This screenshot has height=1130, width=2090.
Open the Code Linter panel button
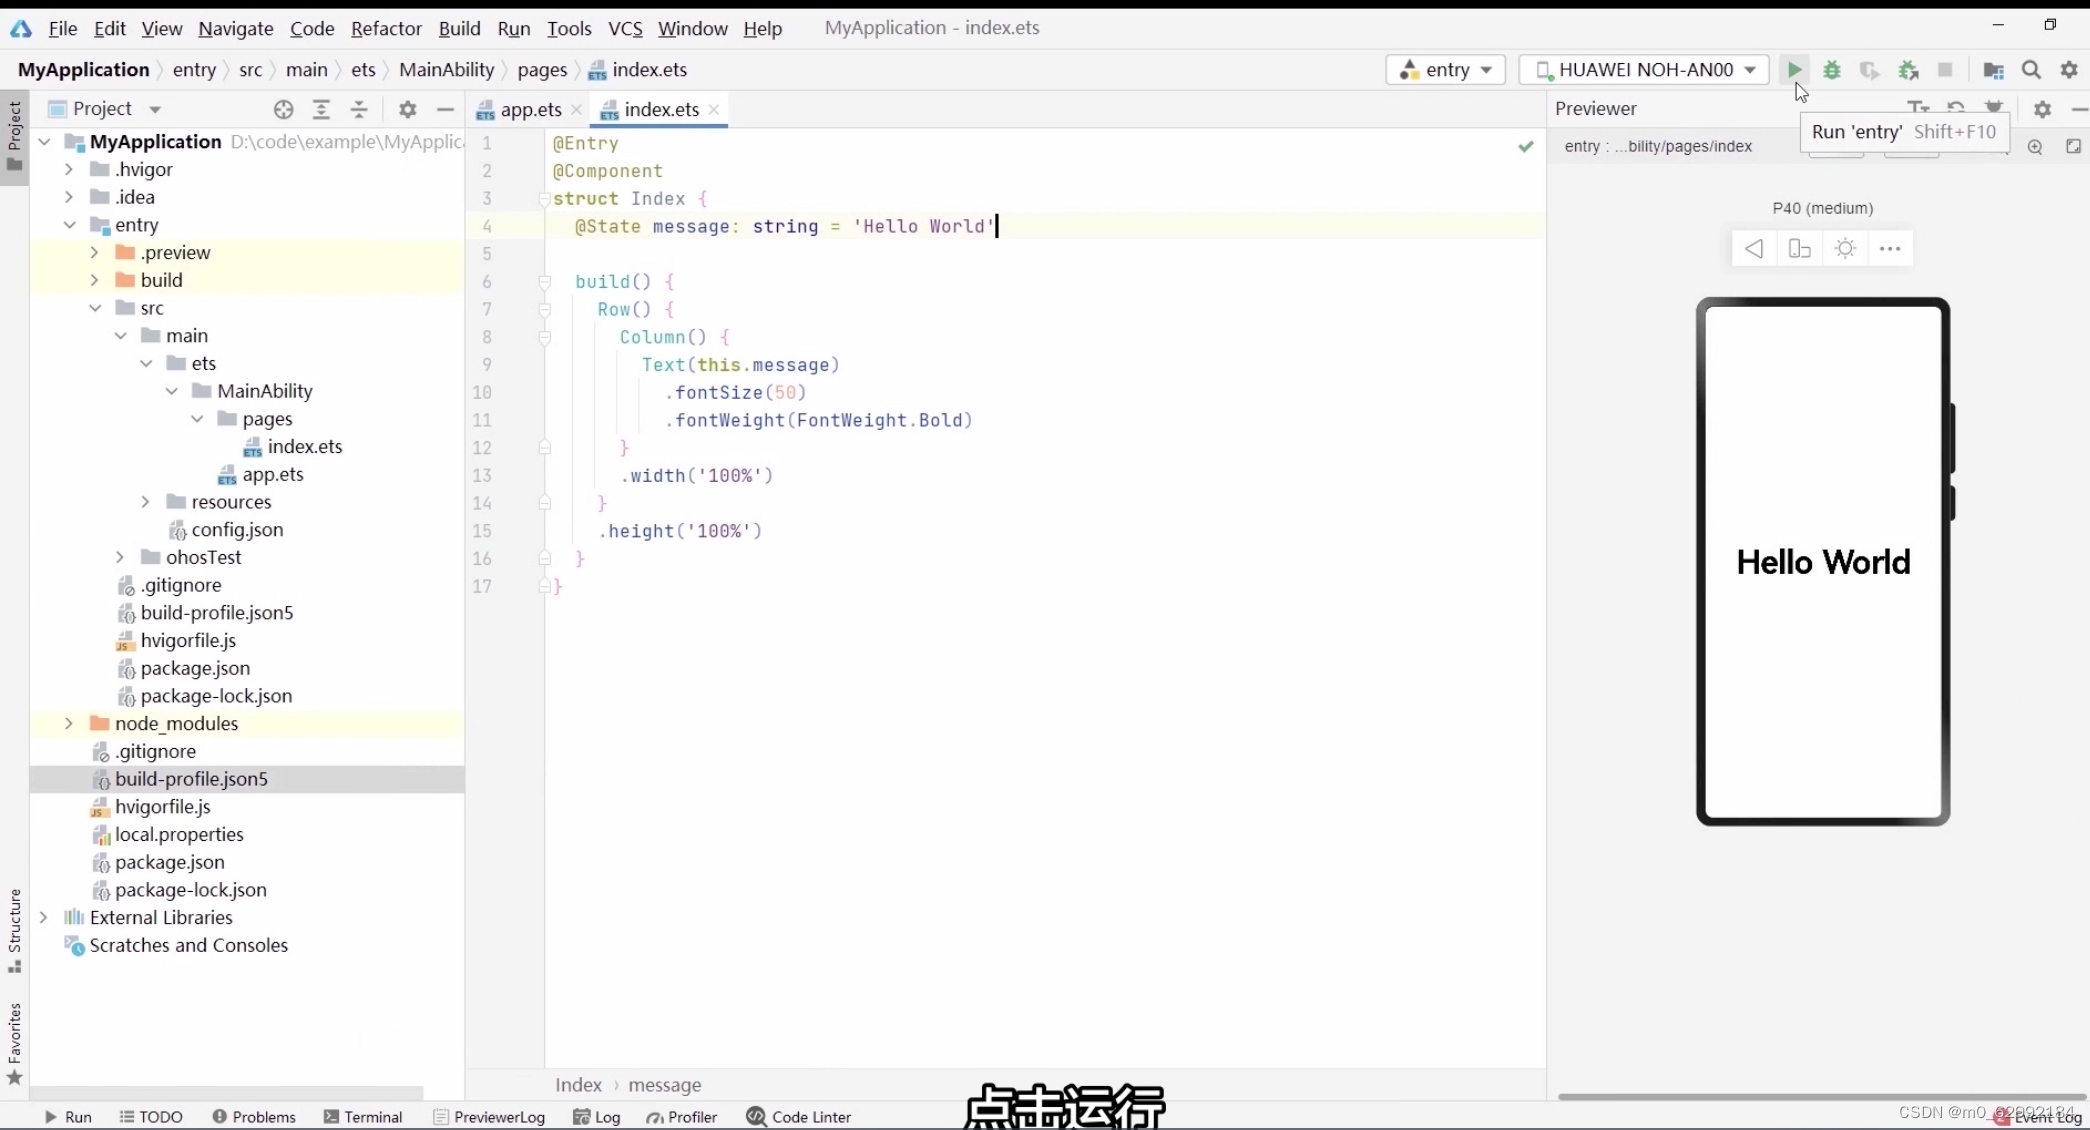(x=799, y=1117)
